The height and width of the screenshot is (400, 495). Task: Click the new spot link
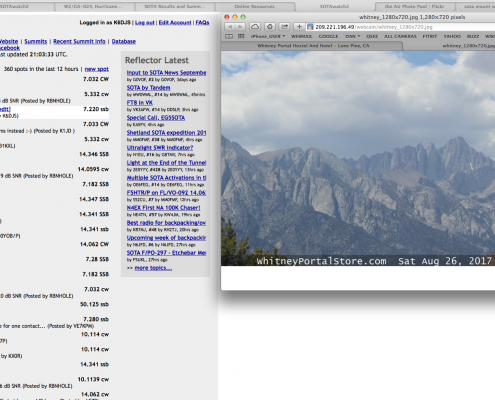pyautogui.click(x=97, y=69)
